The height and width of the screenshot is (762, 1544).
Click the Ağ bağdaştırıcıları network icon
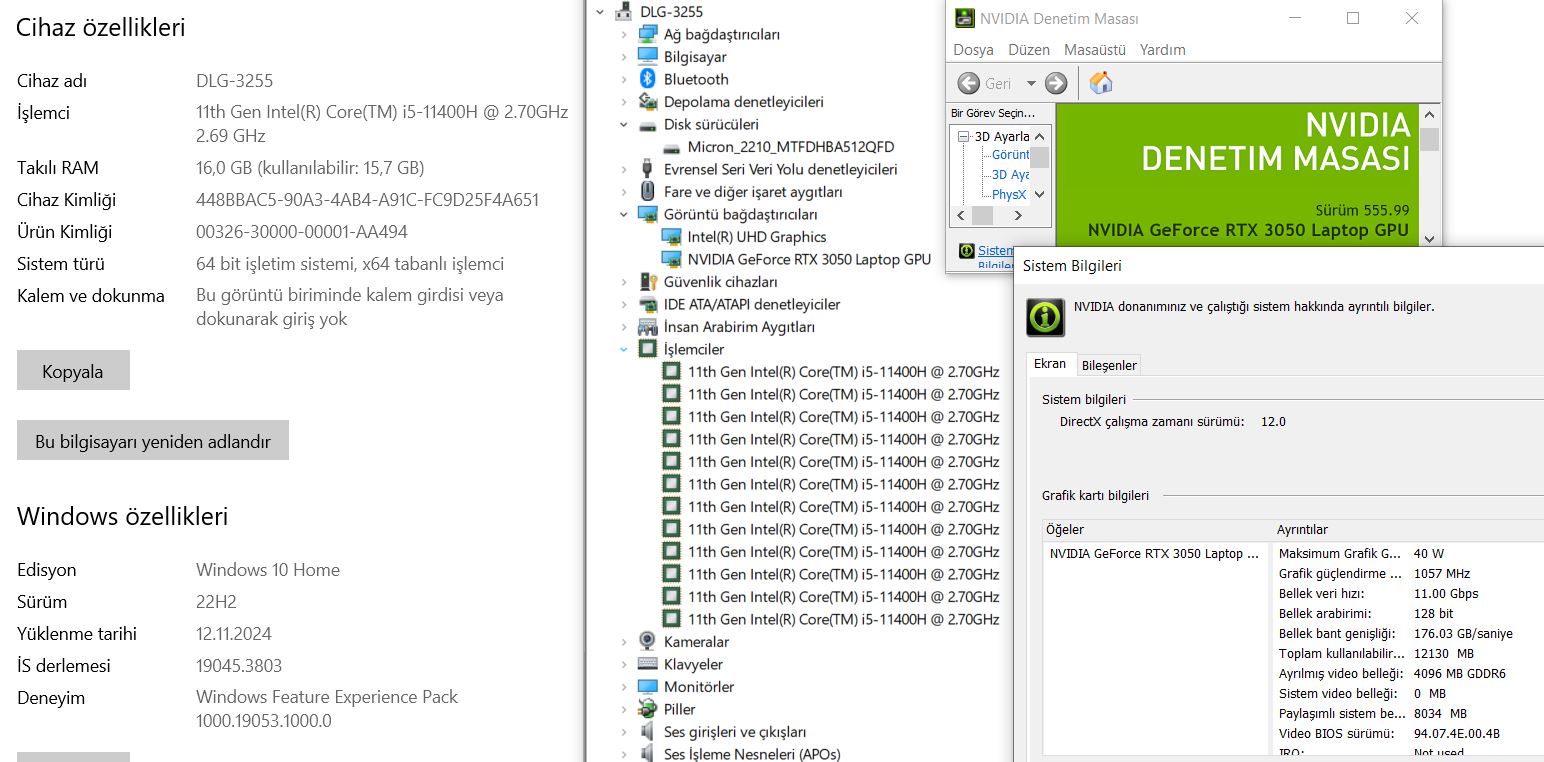(x=647, y=34)
